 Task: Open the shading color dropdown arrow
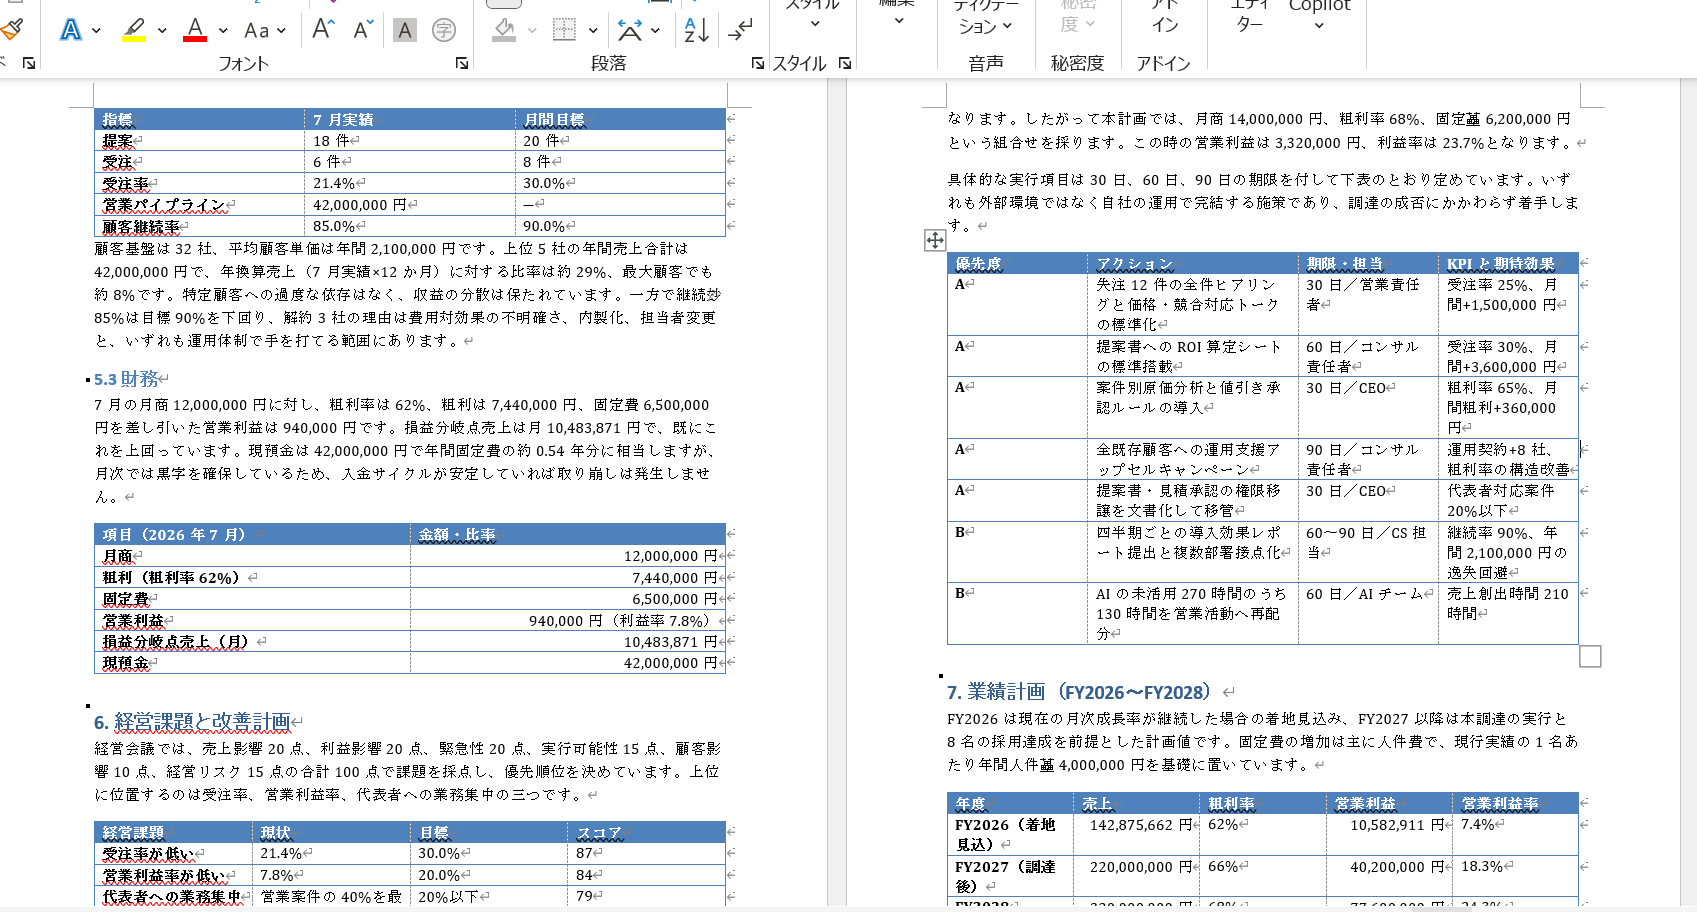(532, 31)
